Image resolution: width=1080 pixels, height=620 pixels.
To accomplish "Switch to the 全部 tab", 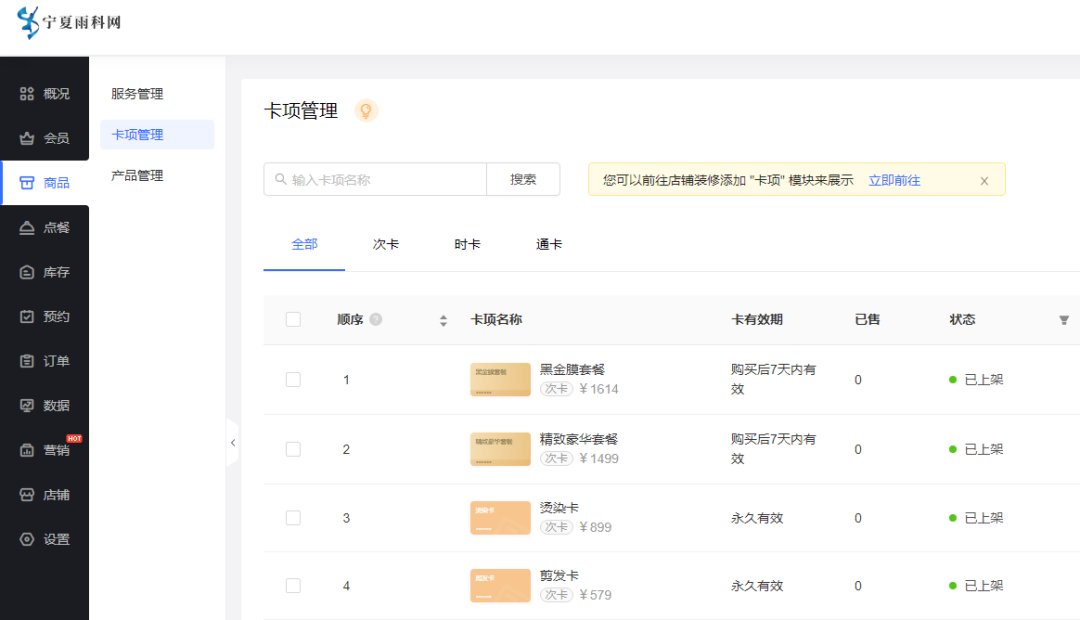I will coord(304,245).
